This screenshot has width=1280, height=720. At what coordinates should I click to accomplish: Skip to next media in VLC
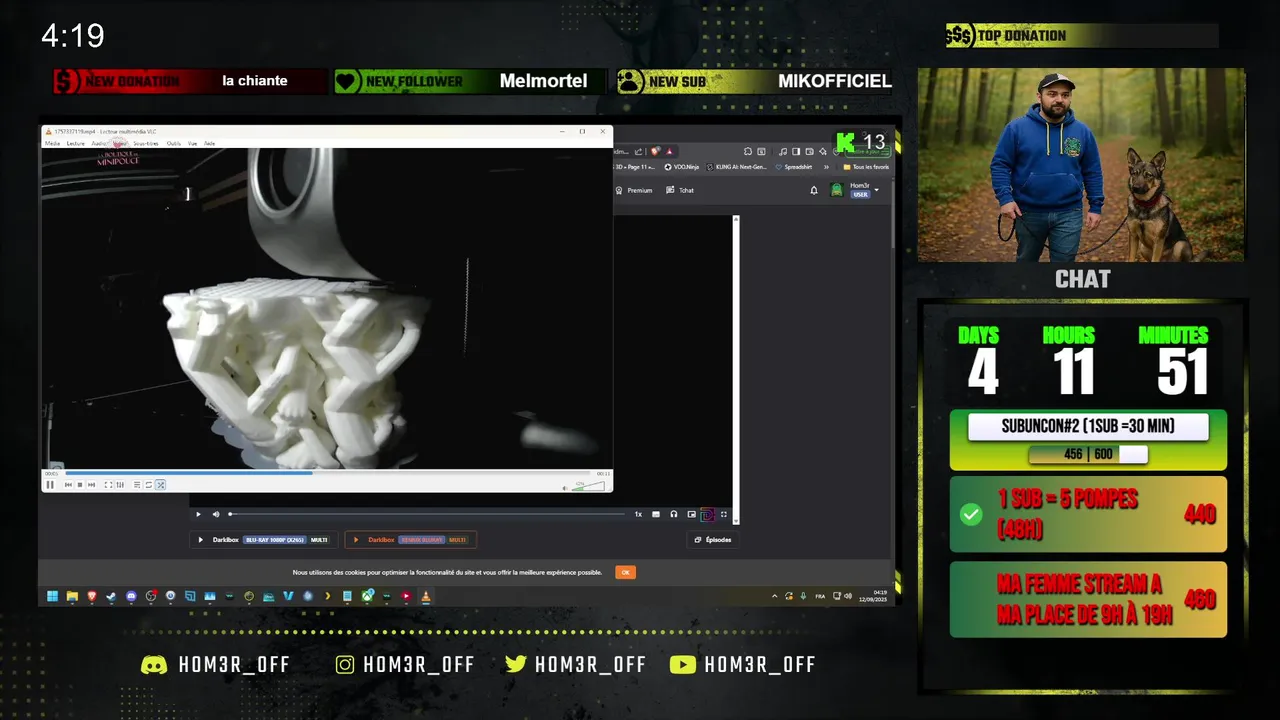coord(91,485)
